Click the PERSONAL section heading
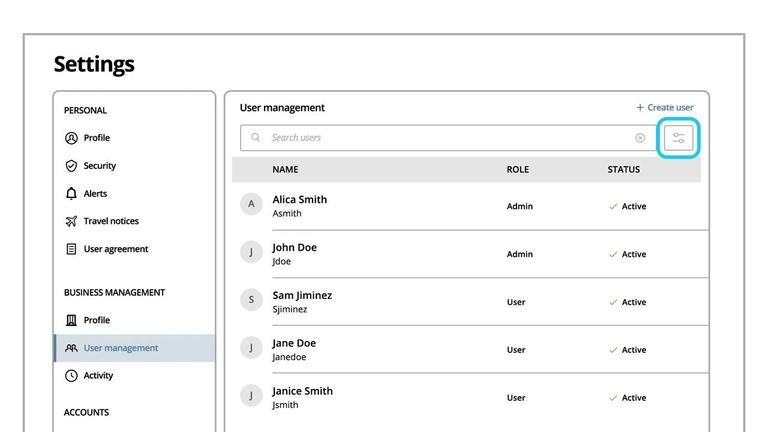768x432 pixels. tap(85, 111)
